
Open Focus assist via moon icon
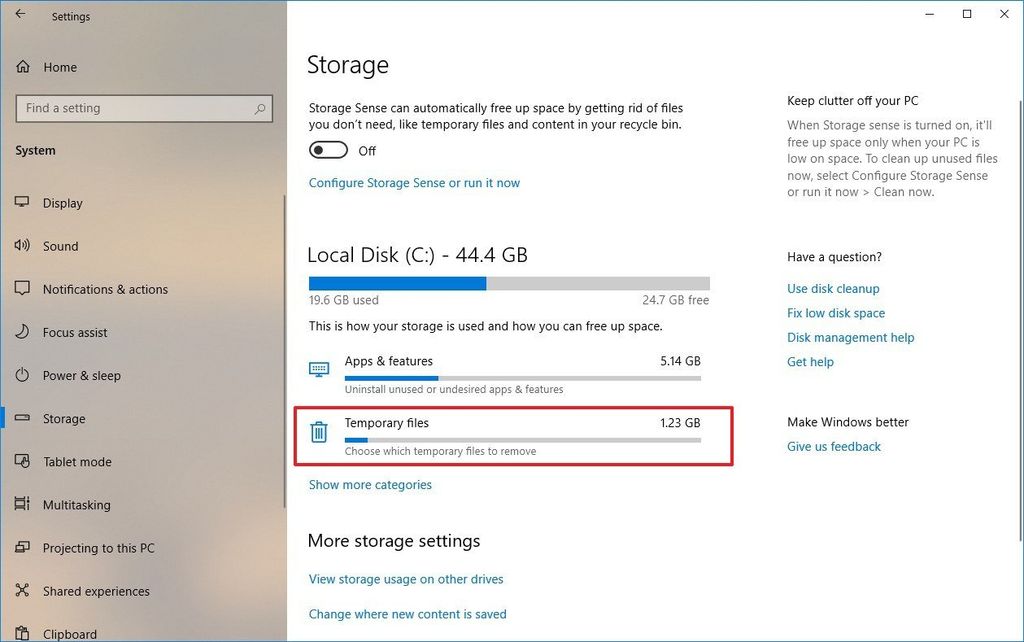click(x=22, y=331)
